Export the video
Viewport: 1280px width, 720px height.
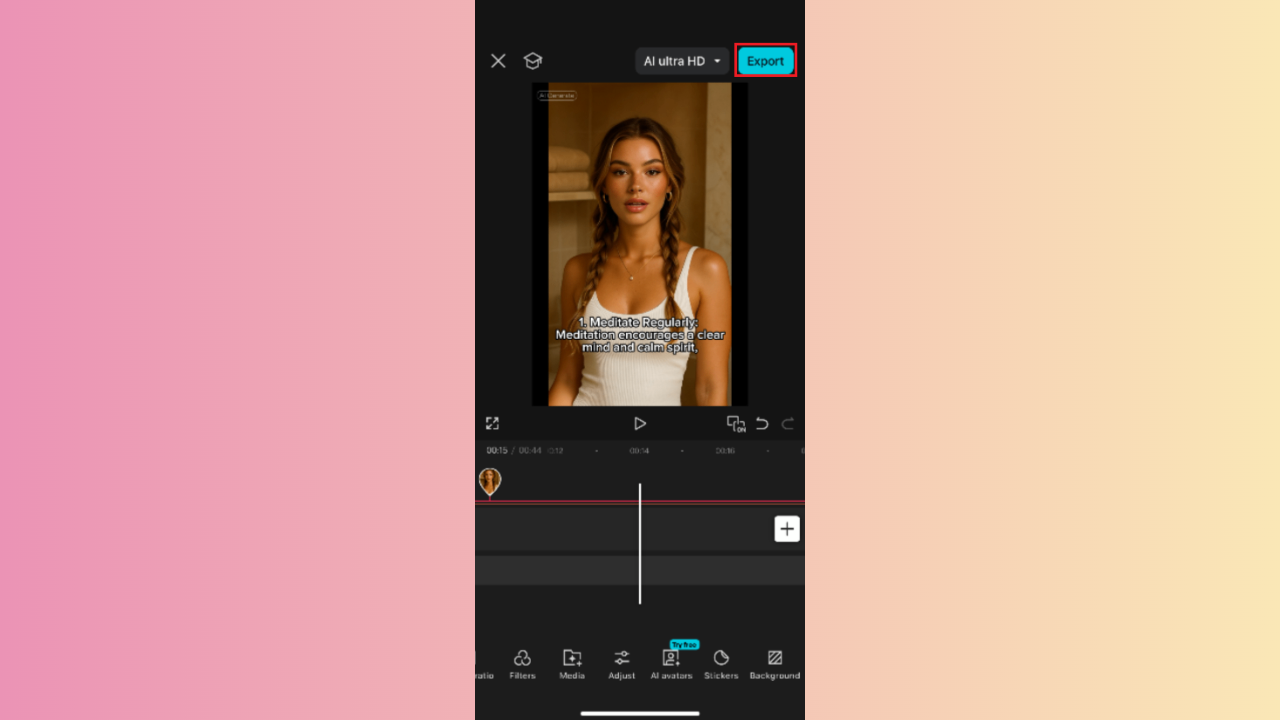(765, 60)
